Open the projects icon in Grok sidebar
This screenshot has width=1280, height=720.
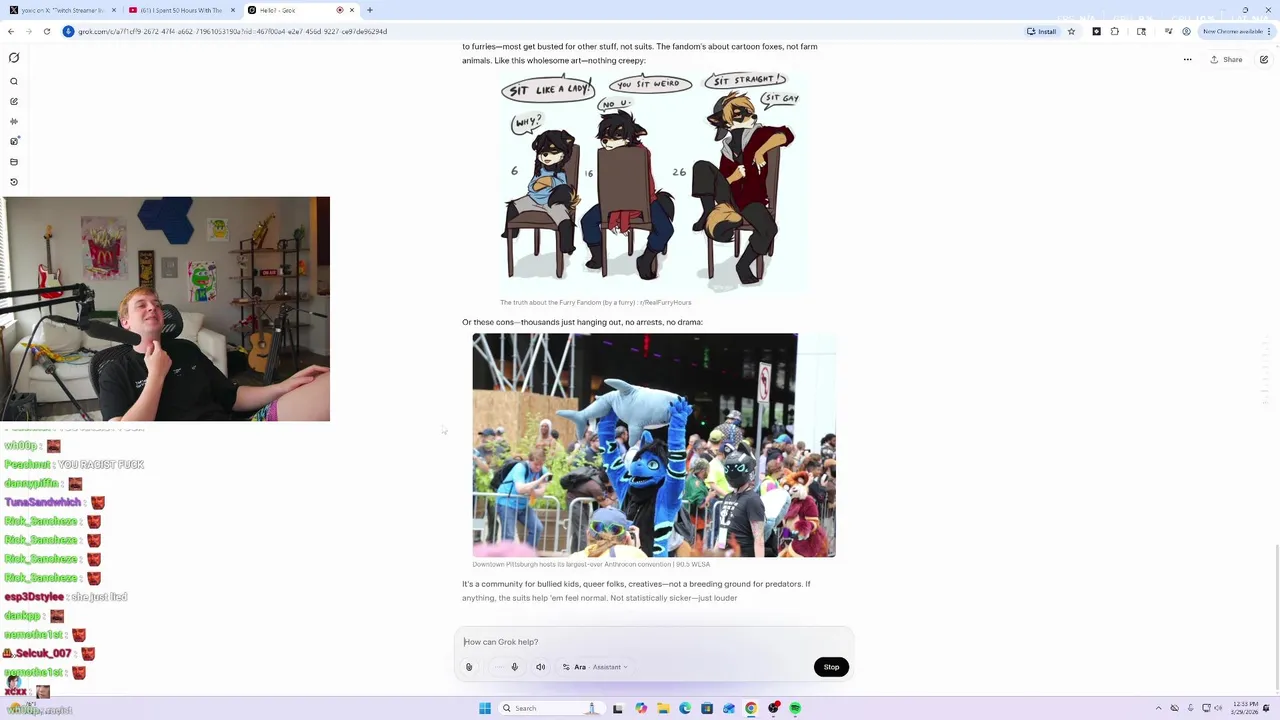(14, 162)
